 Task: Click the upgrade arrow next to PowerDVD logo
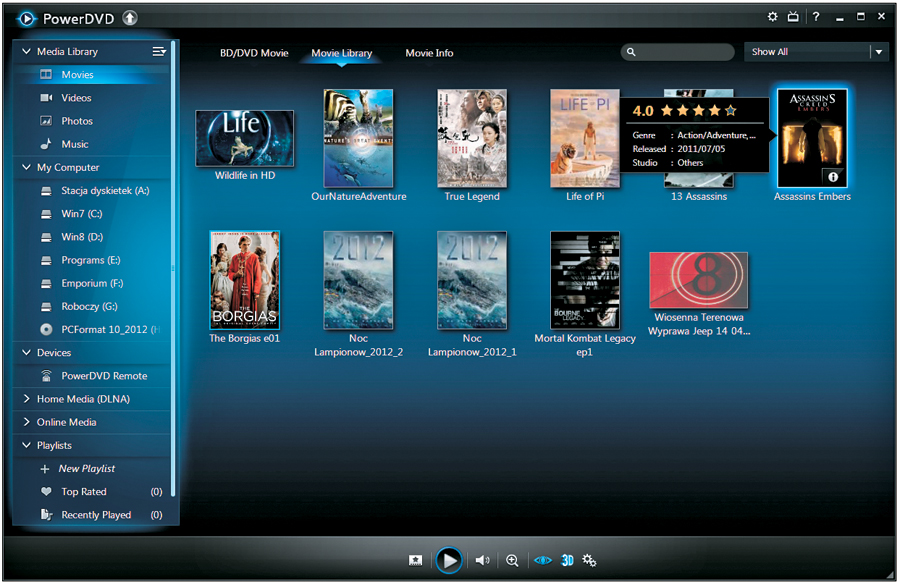[x=130, y=16]
